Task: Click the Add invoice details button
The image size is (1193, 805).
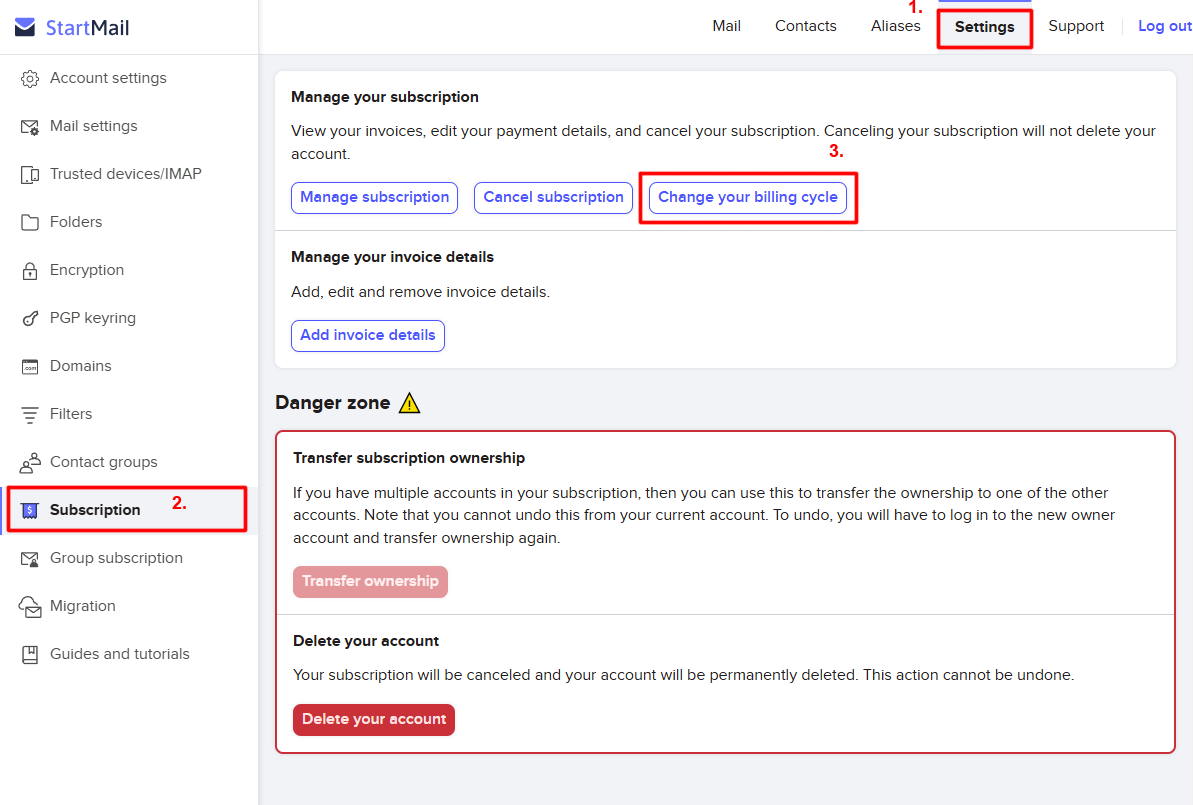Action: pos(367,335)
